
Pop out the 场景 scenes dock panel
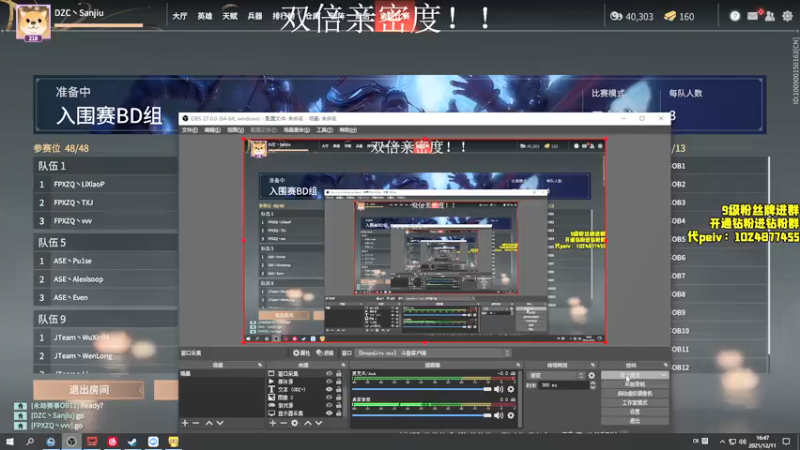(x=260, y=365)
